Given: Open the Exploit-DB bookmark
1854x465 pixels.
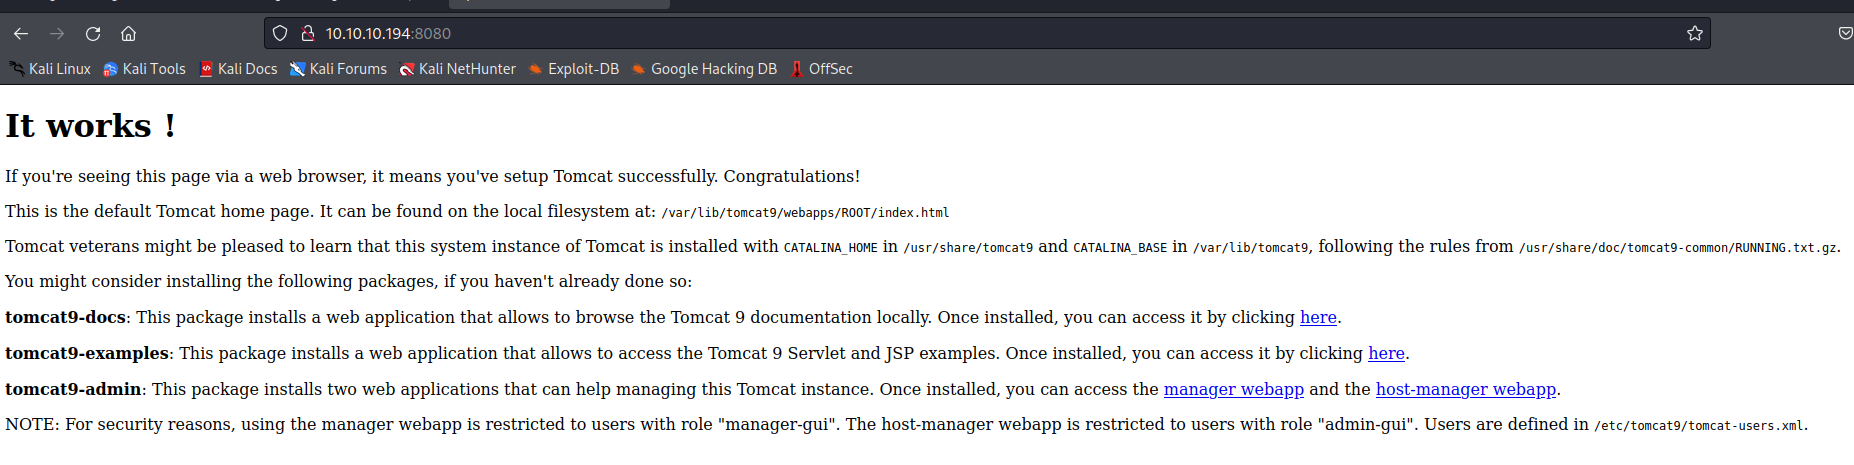Looking at the screenshot, I should (574, 69).
